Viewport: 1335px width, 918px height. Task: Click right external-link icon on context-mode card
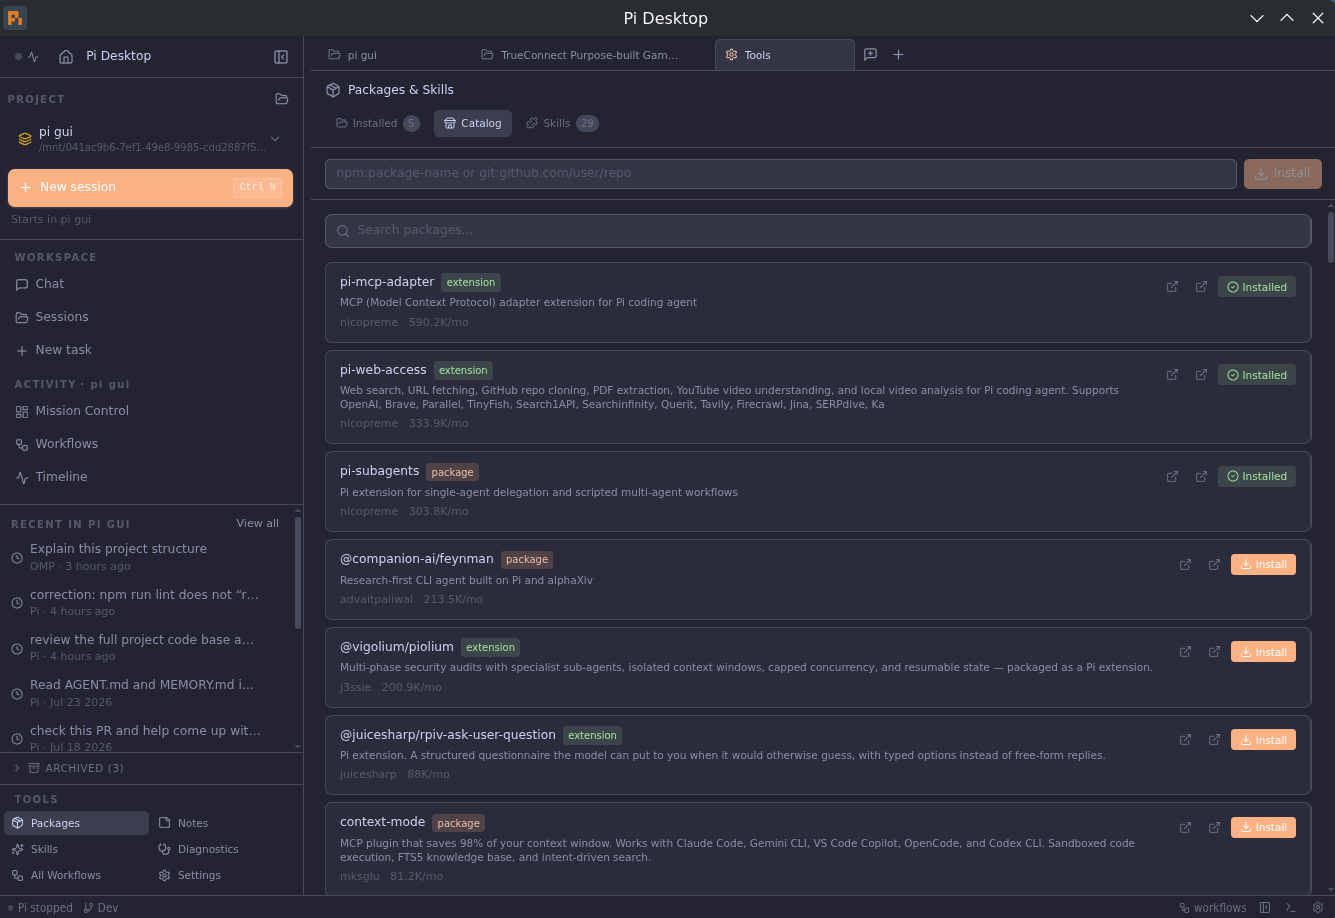point(1214,827)
